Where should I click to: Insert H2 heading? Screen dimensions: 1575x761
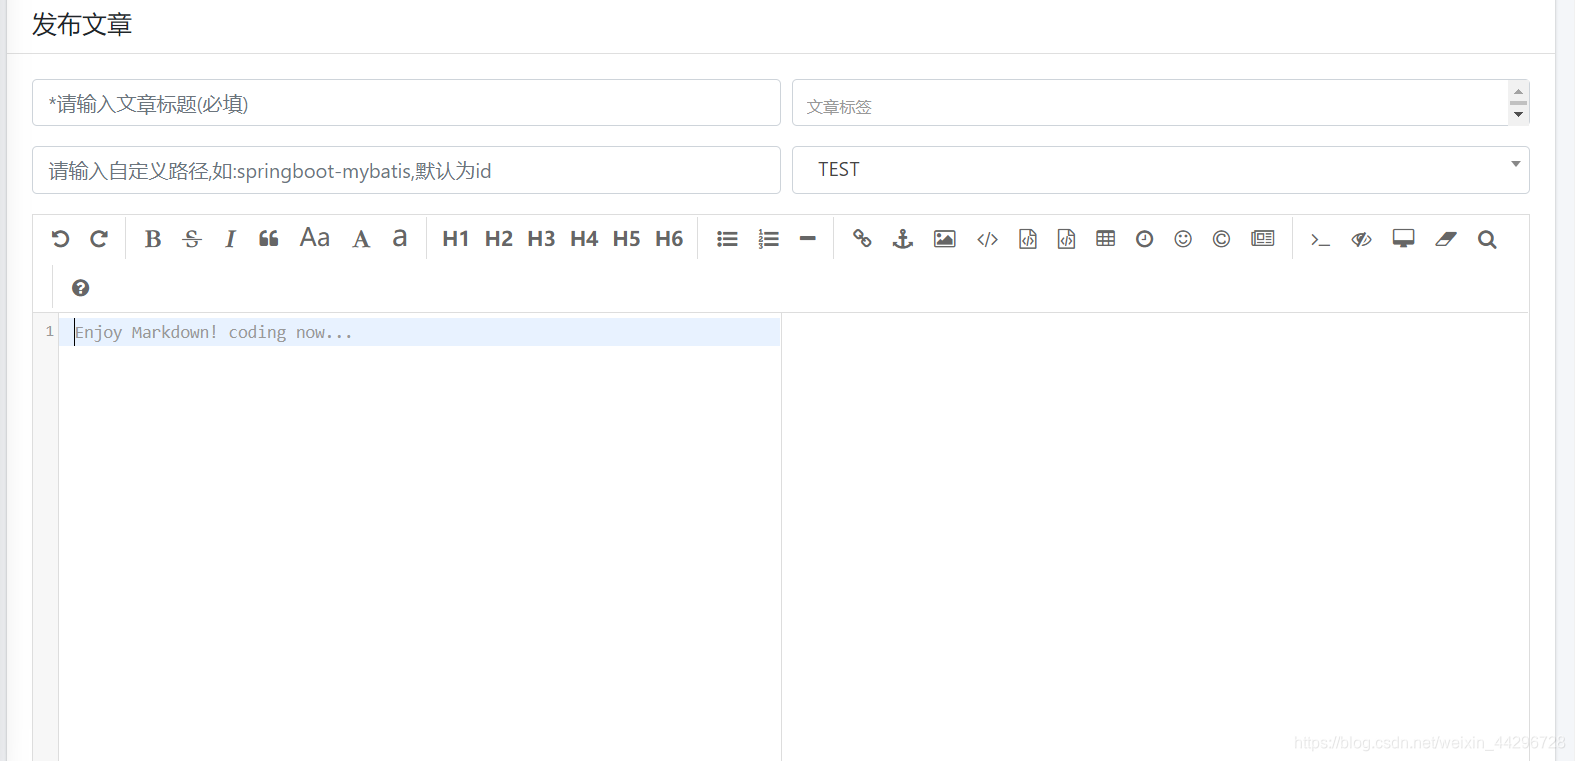click(498, 239)
